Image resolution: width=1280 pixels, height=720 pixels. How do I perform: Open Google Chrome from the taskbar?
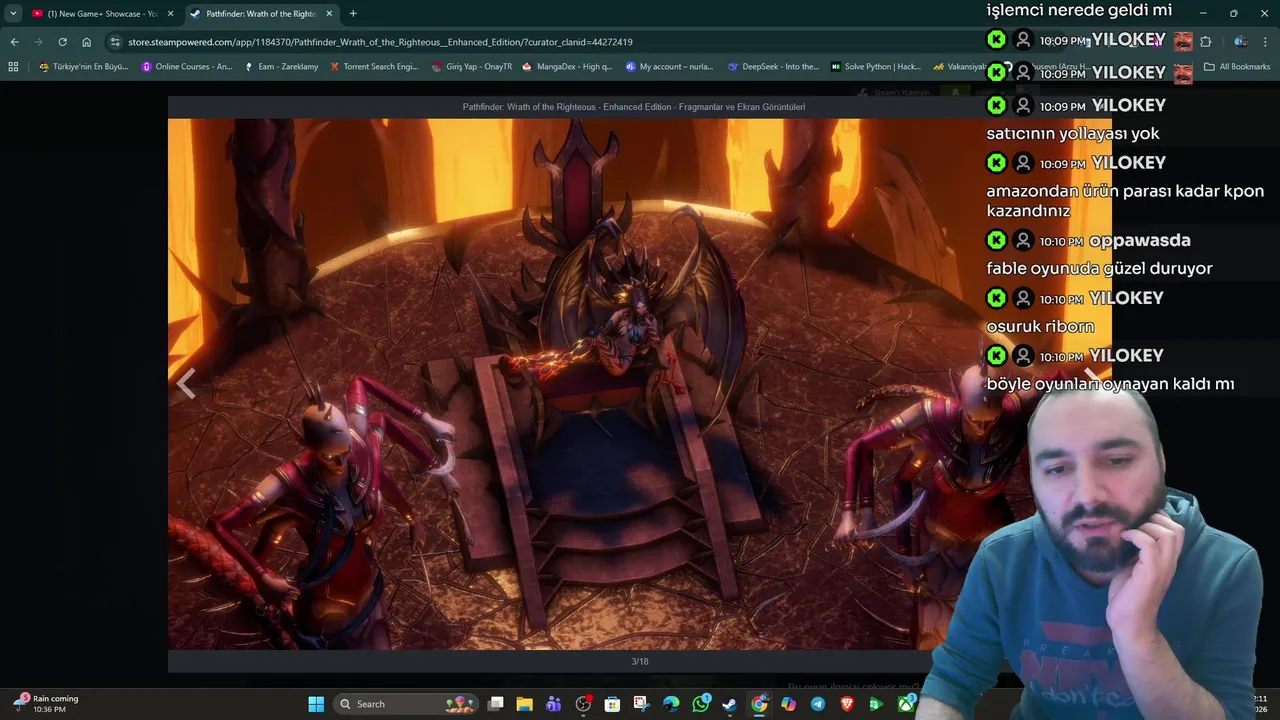click(760, 704)
